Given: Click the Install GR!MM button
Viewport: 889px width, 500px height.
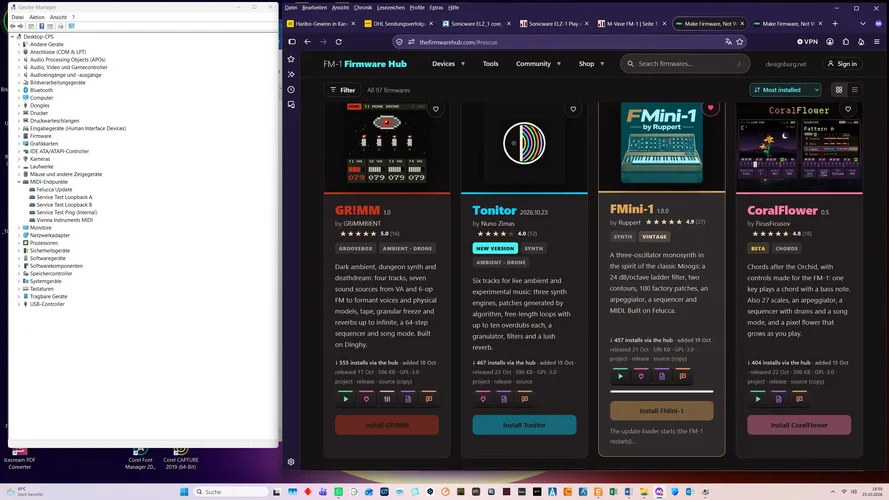Looking at the screenshot, I should tap(387, 425).
